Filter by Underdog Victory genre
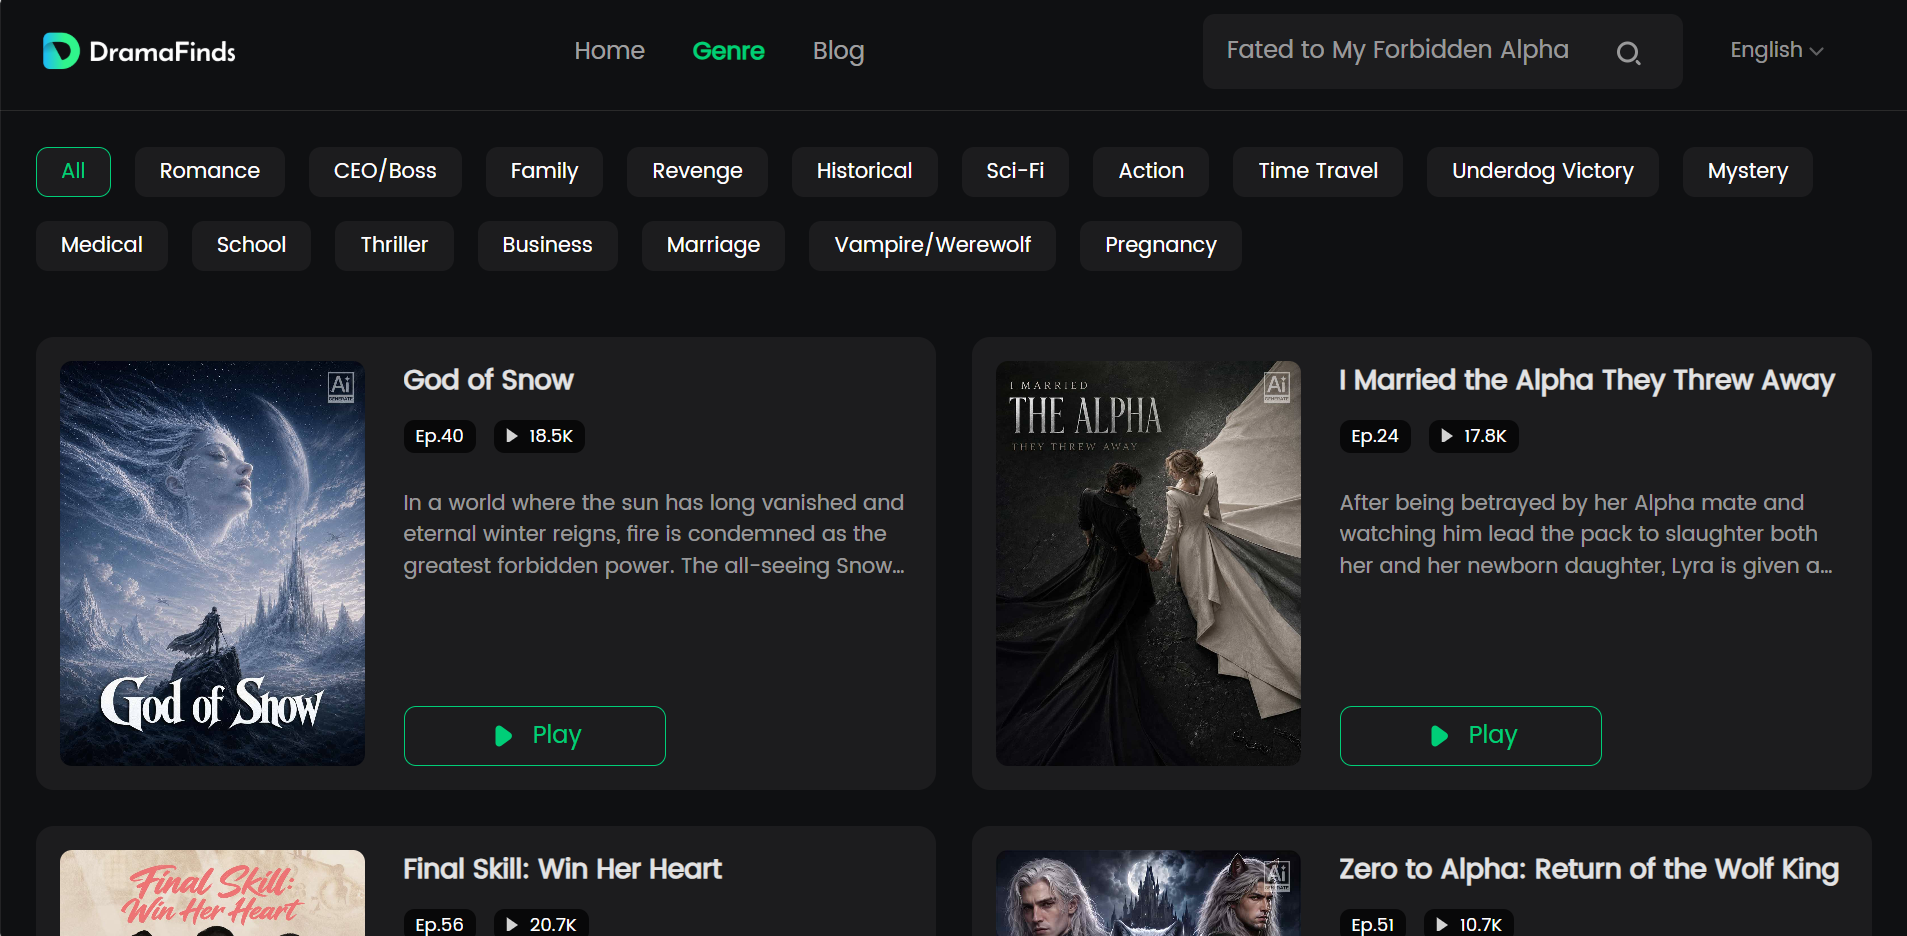Viewport: 1907px width, 936px height. (x=1542, y=171)
